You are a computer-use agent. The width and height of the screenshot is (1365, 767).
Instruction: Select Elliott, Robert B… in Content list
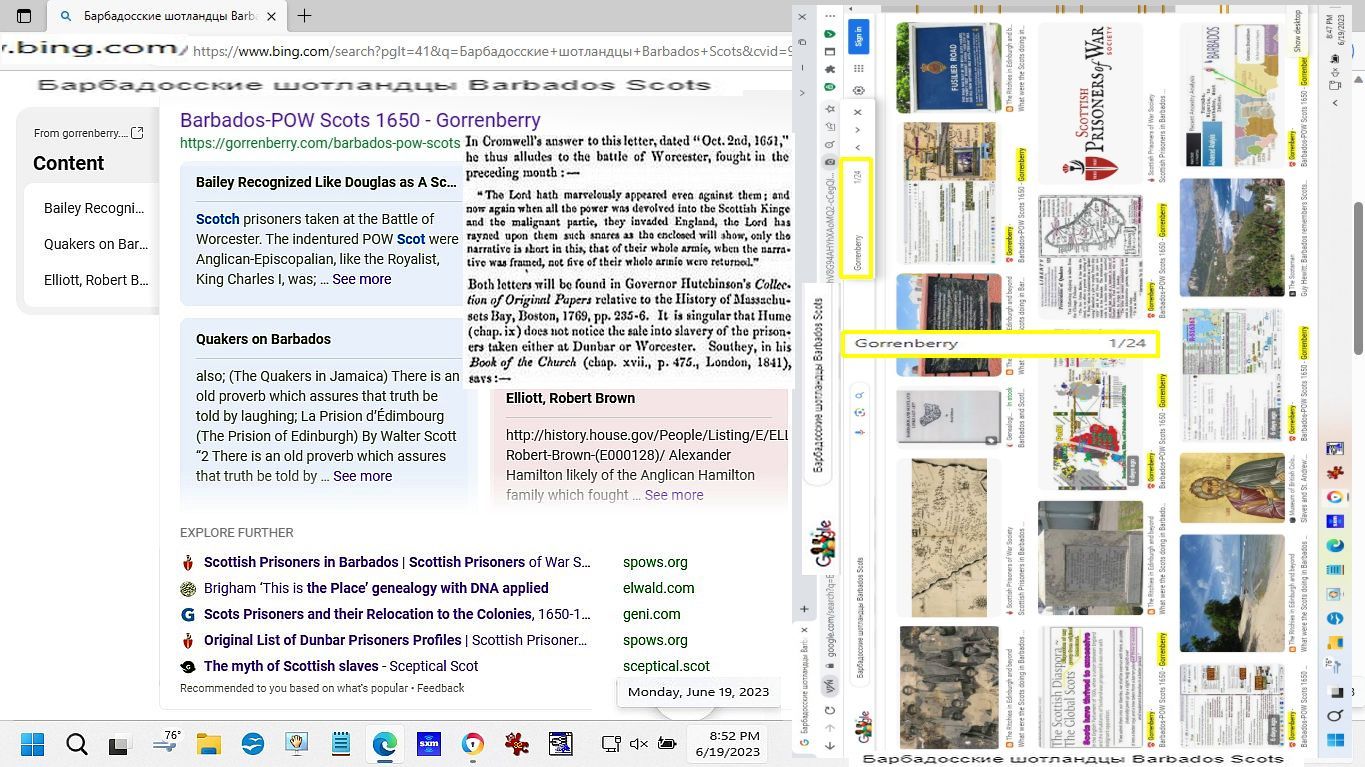click(96, 280)
